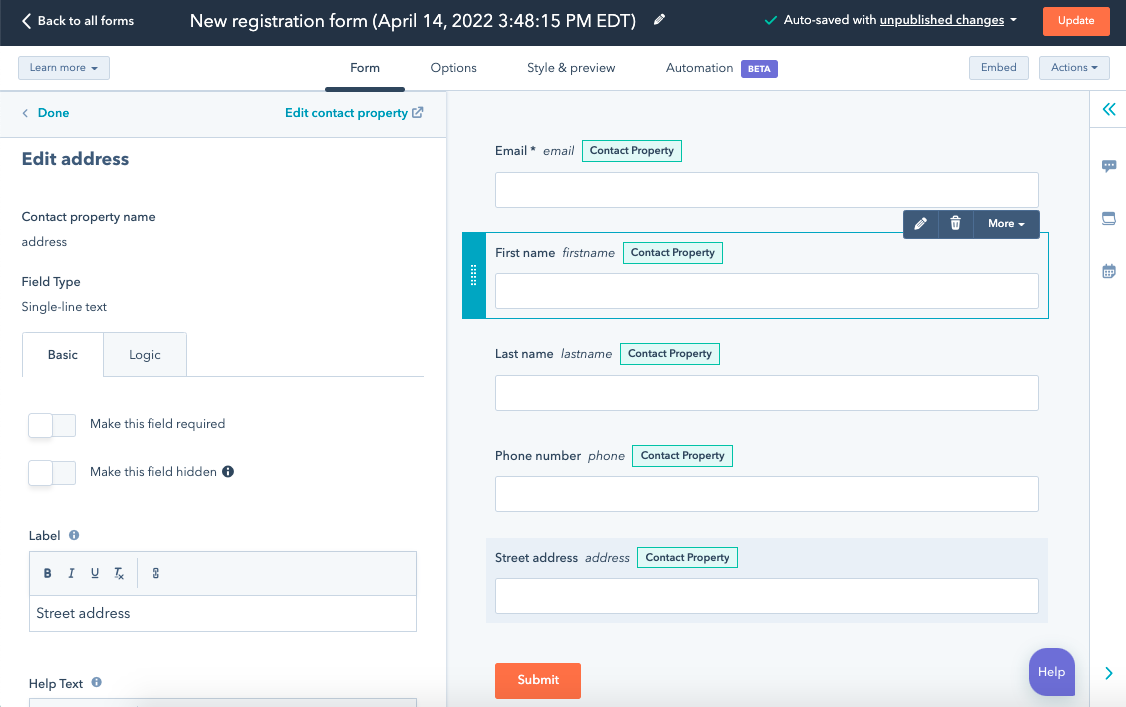Open the More menu on First name field
1126x707 pixels.
(x=1006, y=224)
